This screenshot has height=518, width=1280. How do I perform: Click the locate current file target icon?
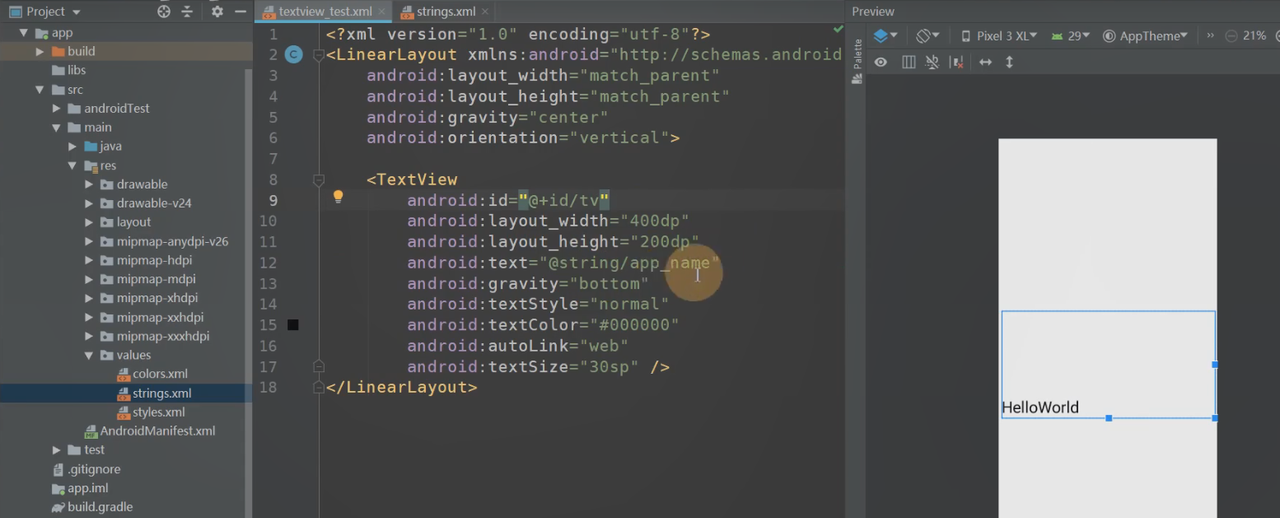[x=164, y=12]
